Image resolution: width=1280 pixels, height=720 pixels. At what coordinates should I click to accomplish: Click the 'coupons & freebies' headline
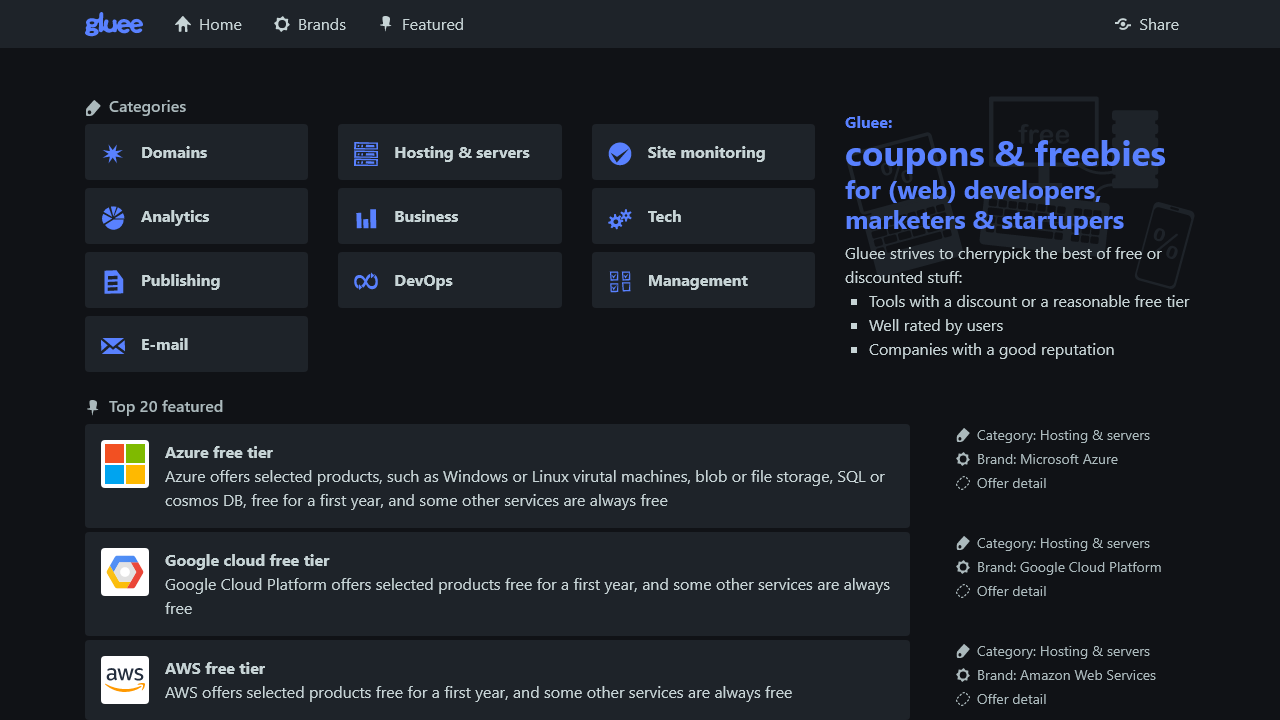[1005, 154]
